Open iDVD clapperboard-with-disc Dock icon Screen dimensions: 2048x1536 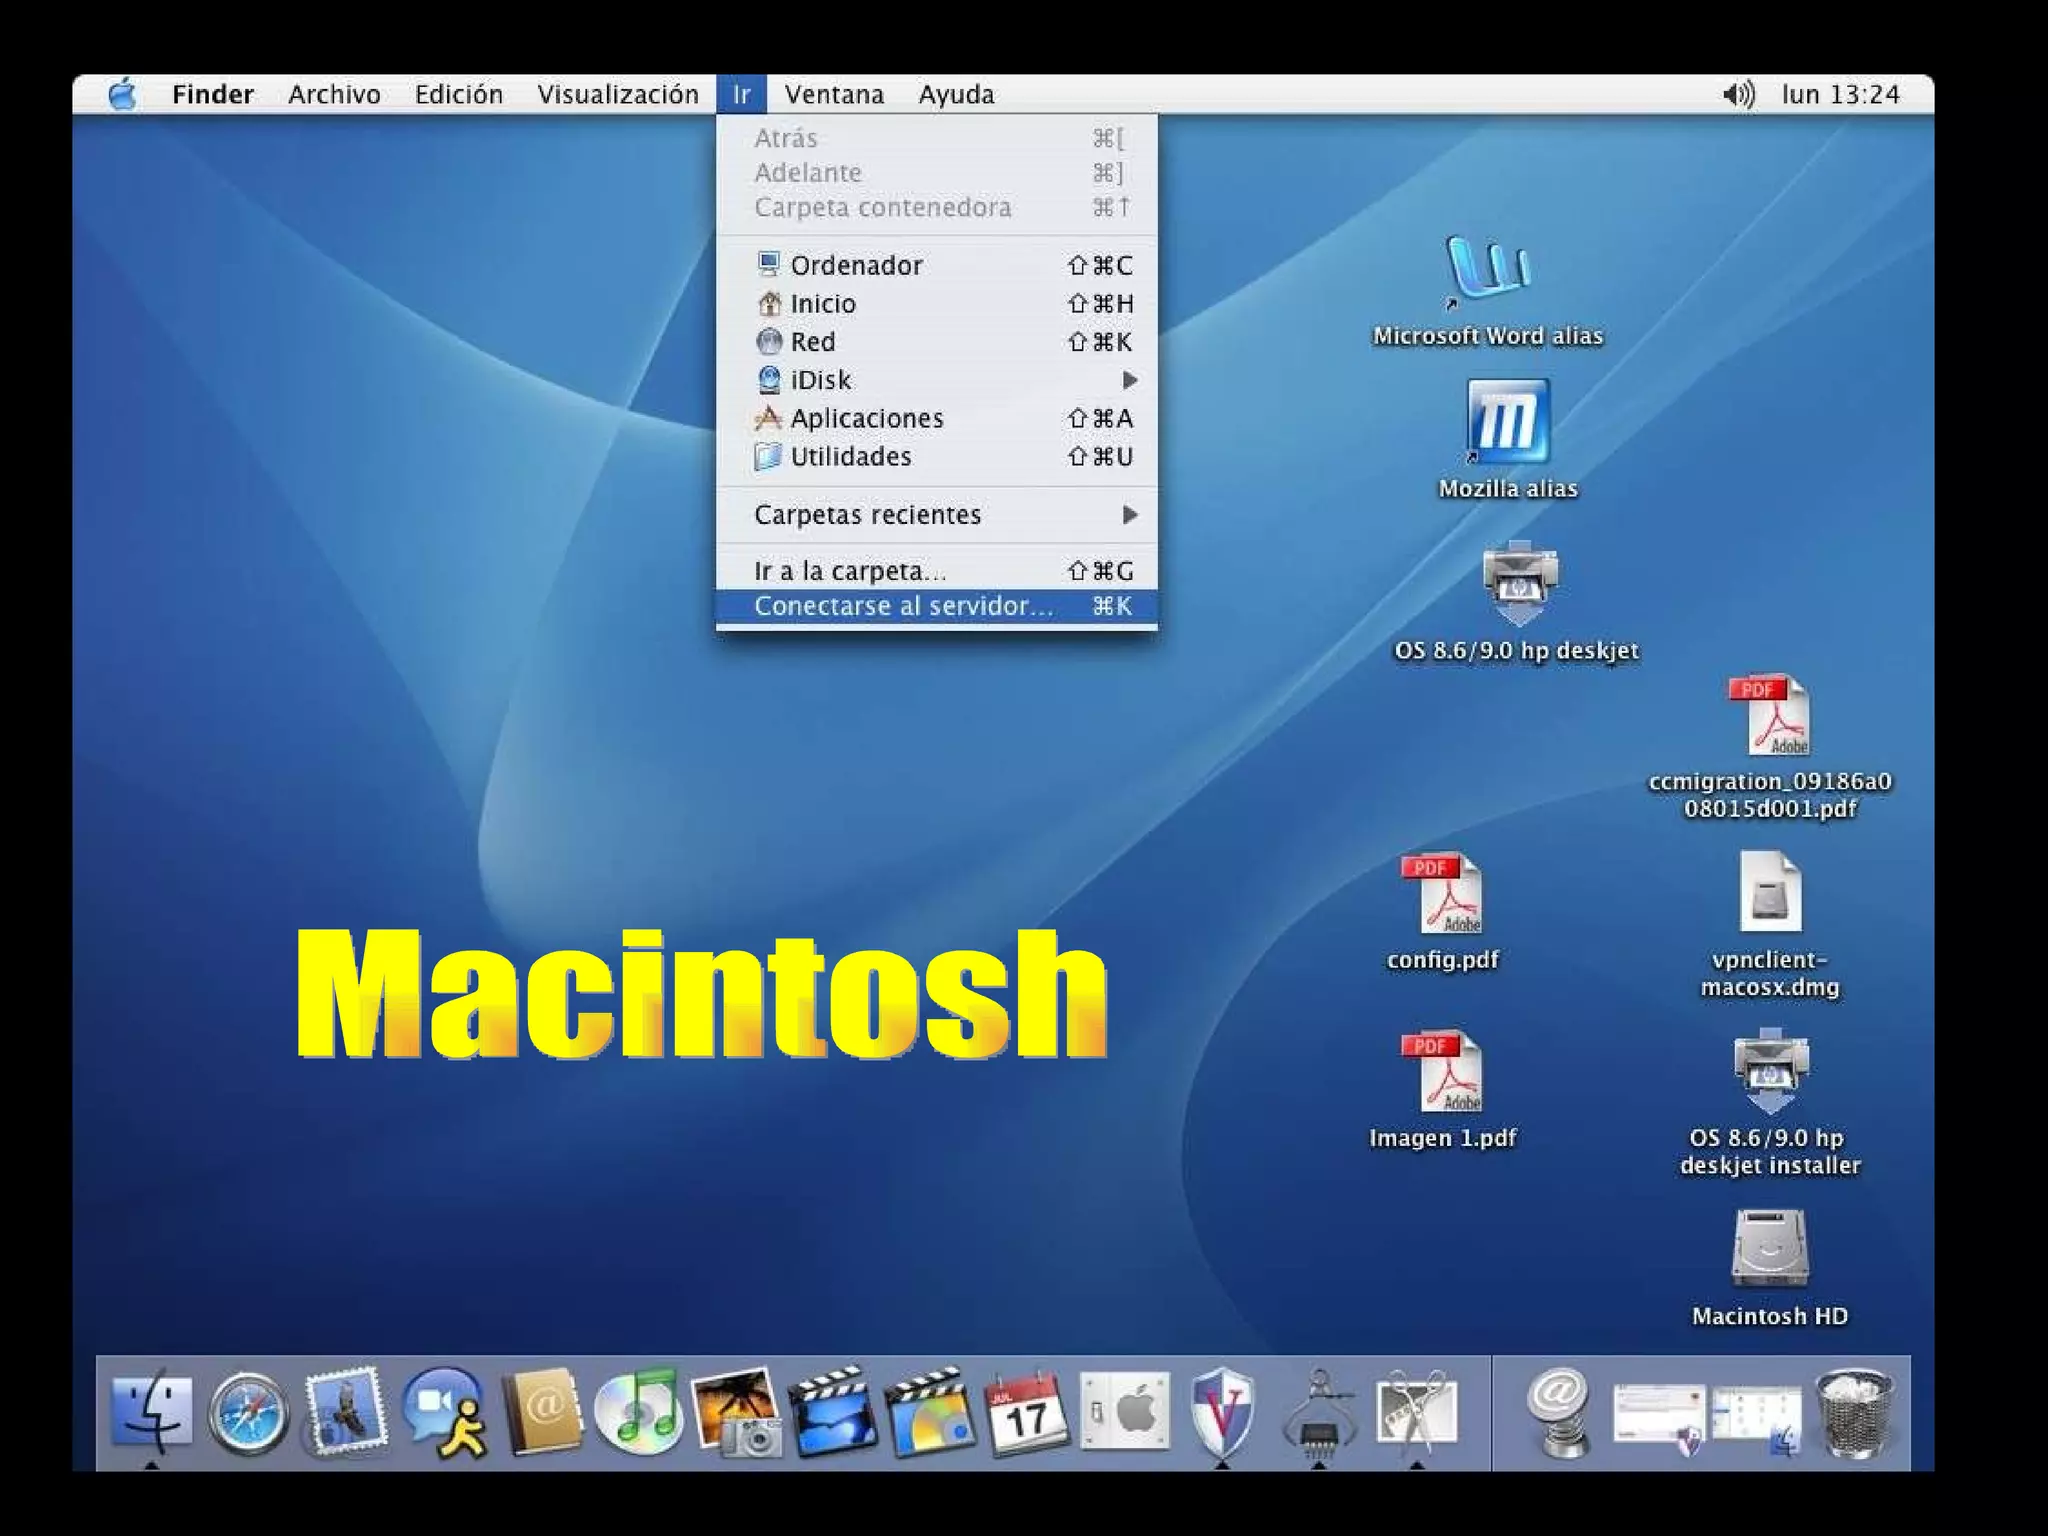930,1413
